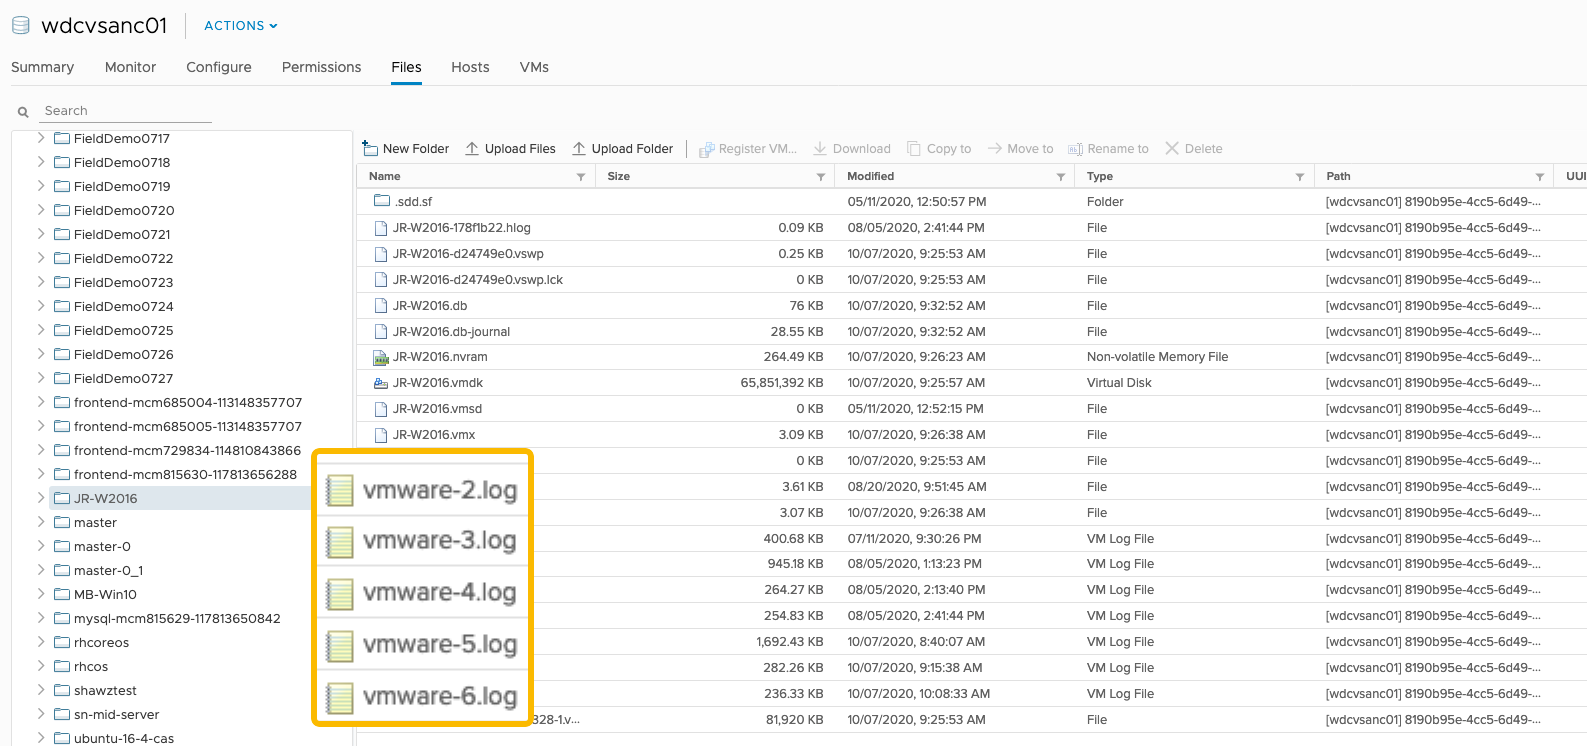Select the master-0_1 folder in tree
This screenshot has width=1587, height=746.
point(108,570)
